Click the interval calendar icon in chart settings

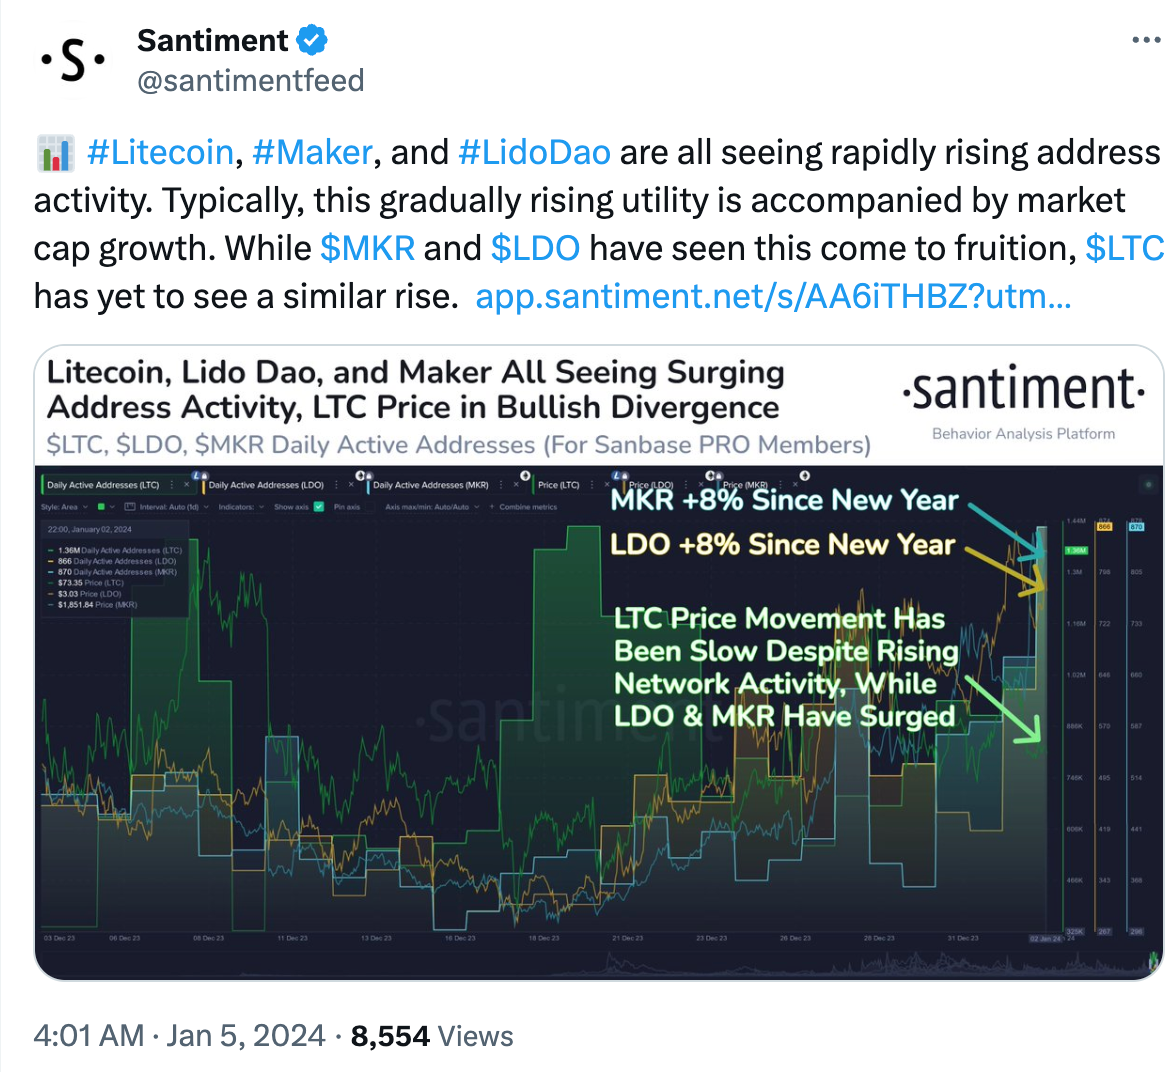pyautogui.click(x=130, y=507)
